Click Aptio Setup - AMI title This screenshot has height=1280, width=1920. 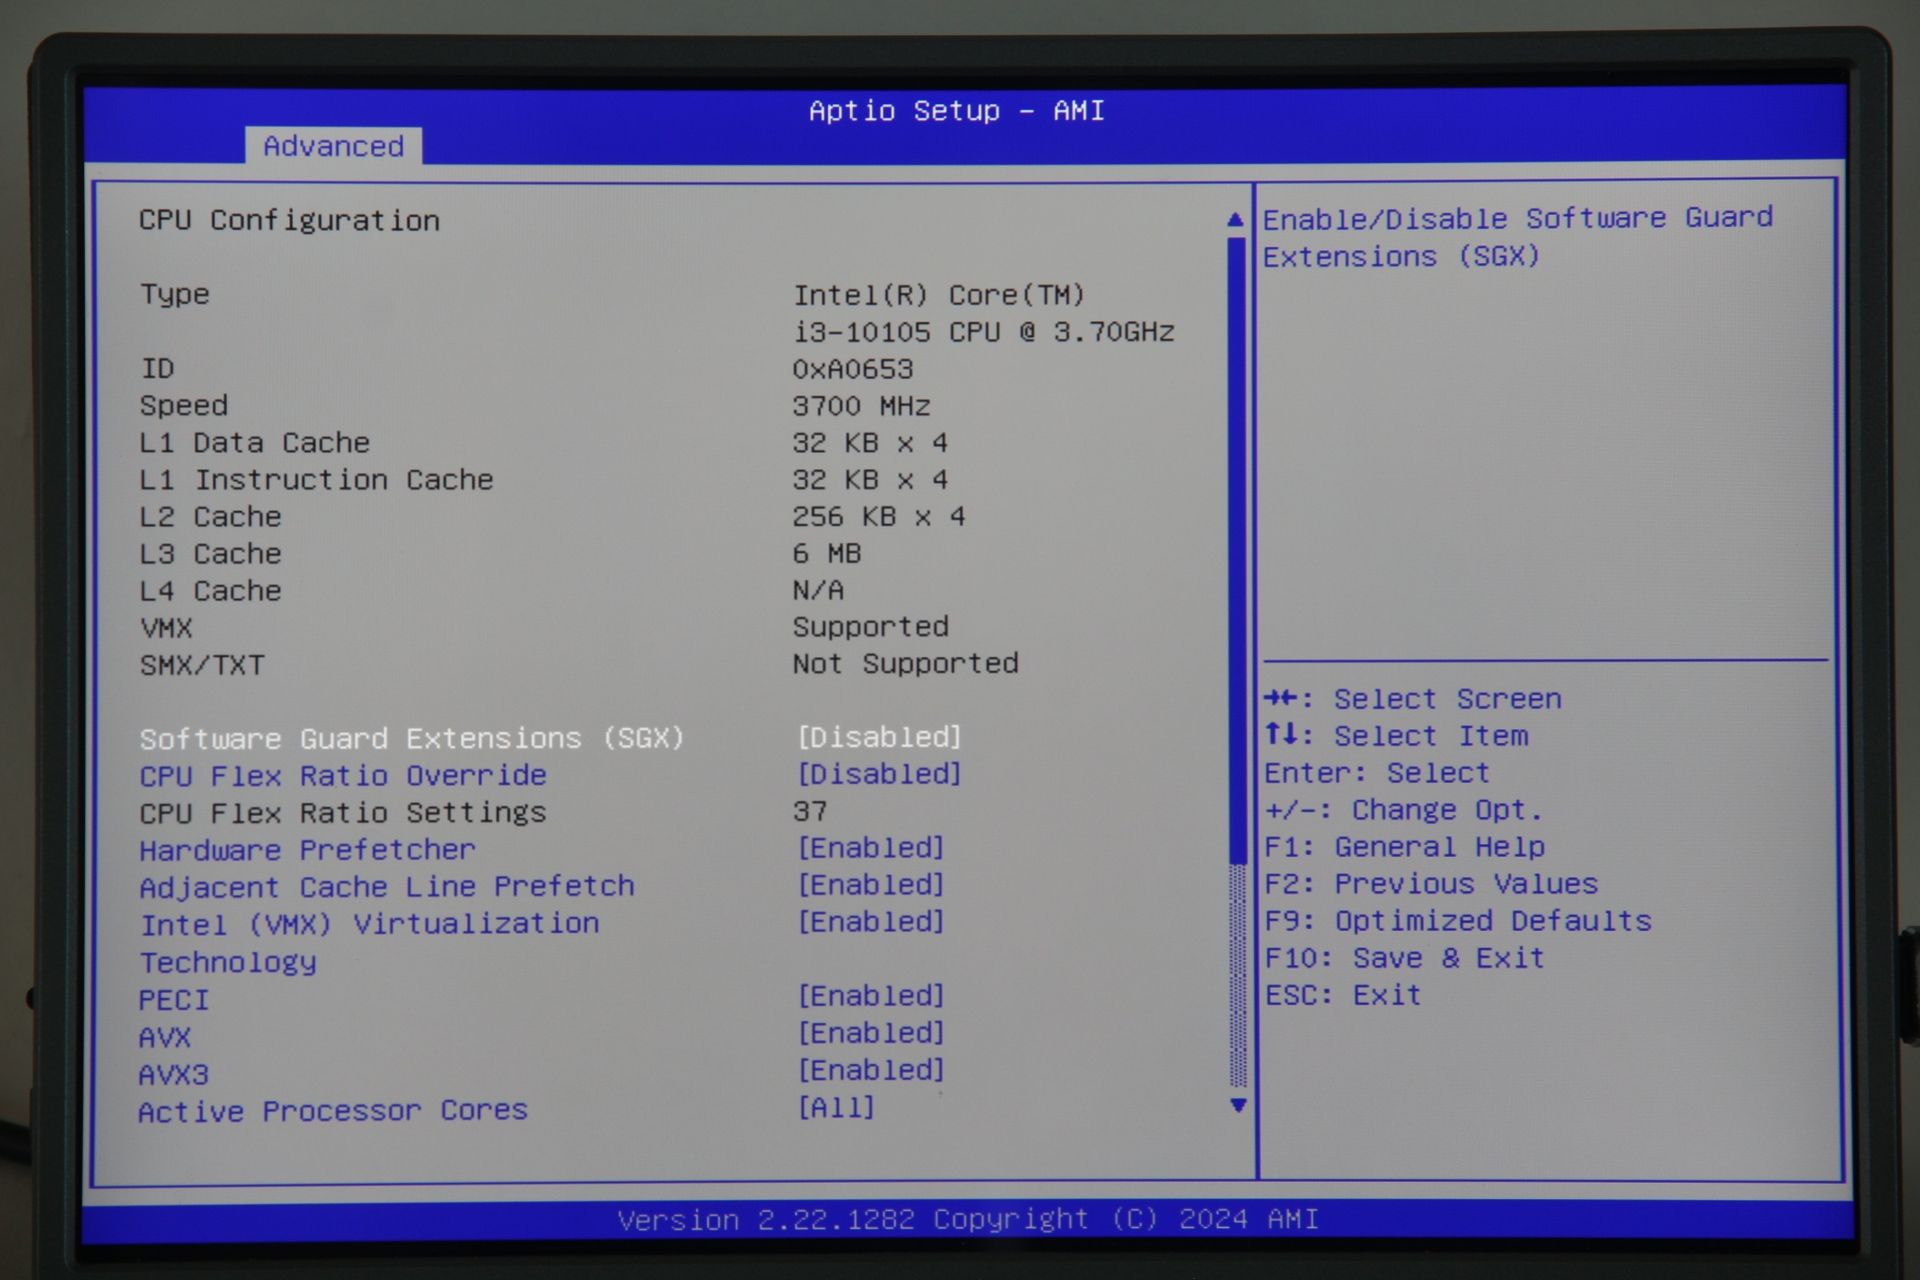957,111
